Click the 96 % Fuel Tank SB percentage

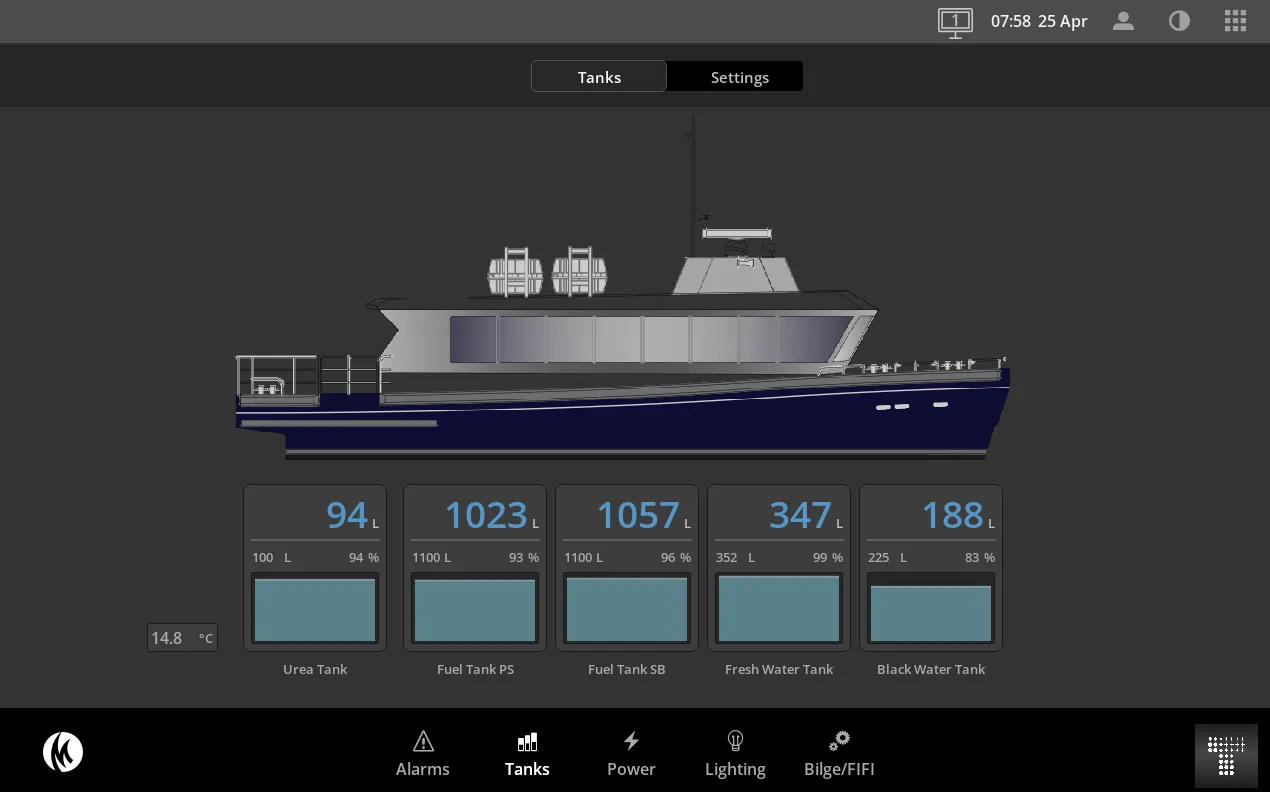(x=675, y=557)
